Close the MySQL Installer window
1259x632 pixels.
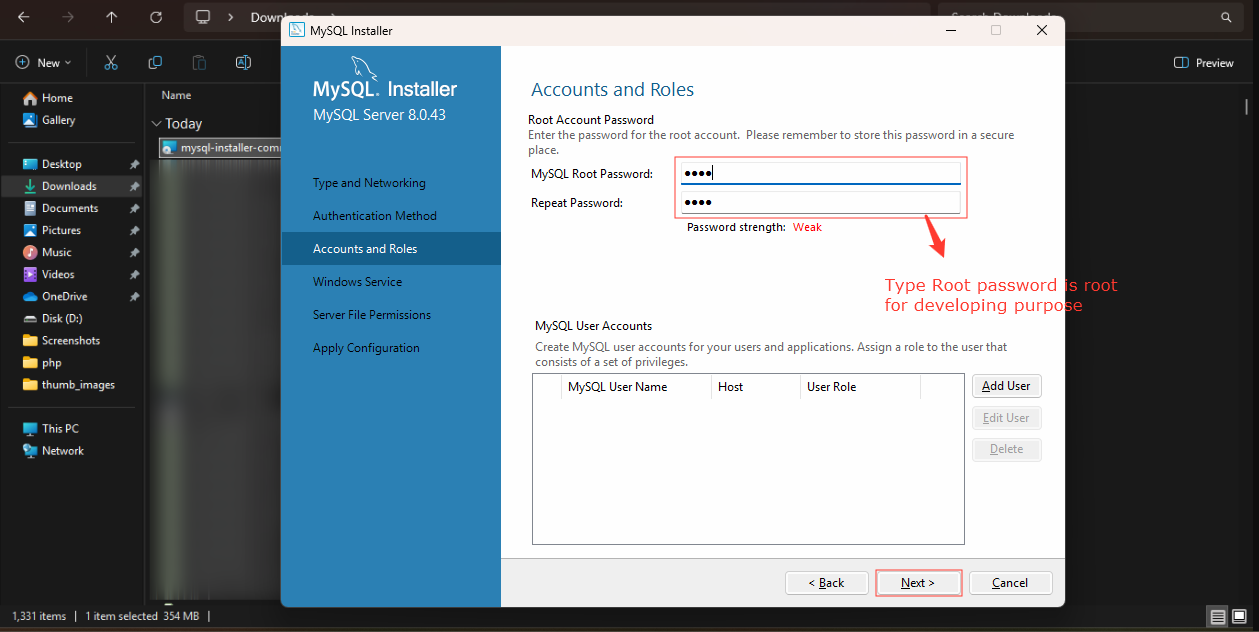1042,30
